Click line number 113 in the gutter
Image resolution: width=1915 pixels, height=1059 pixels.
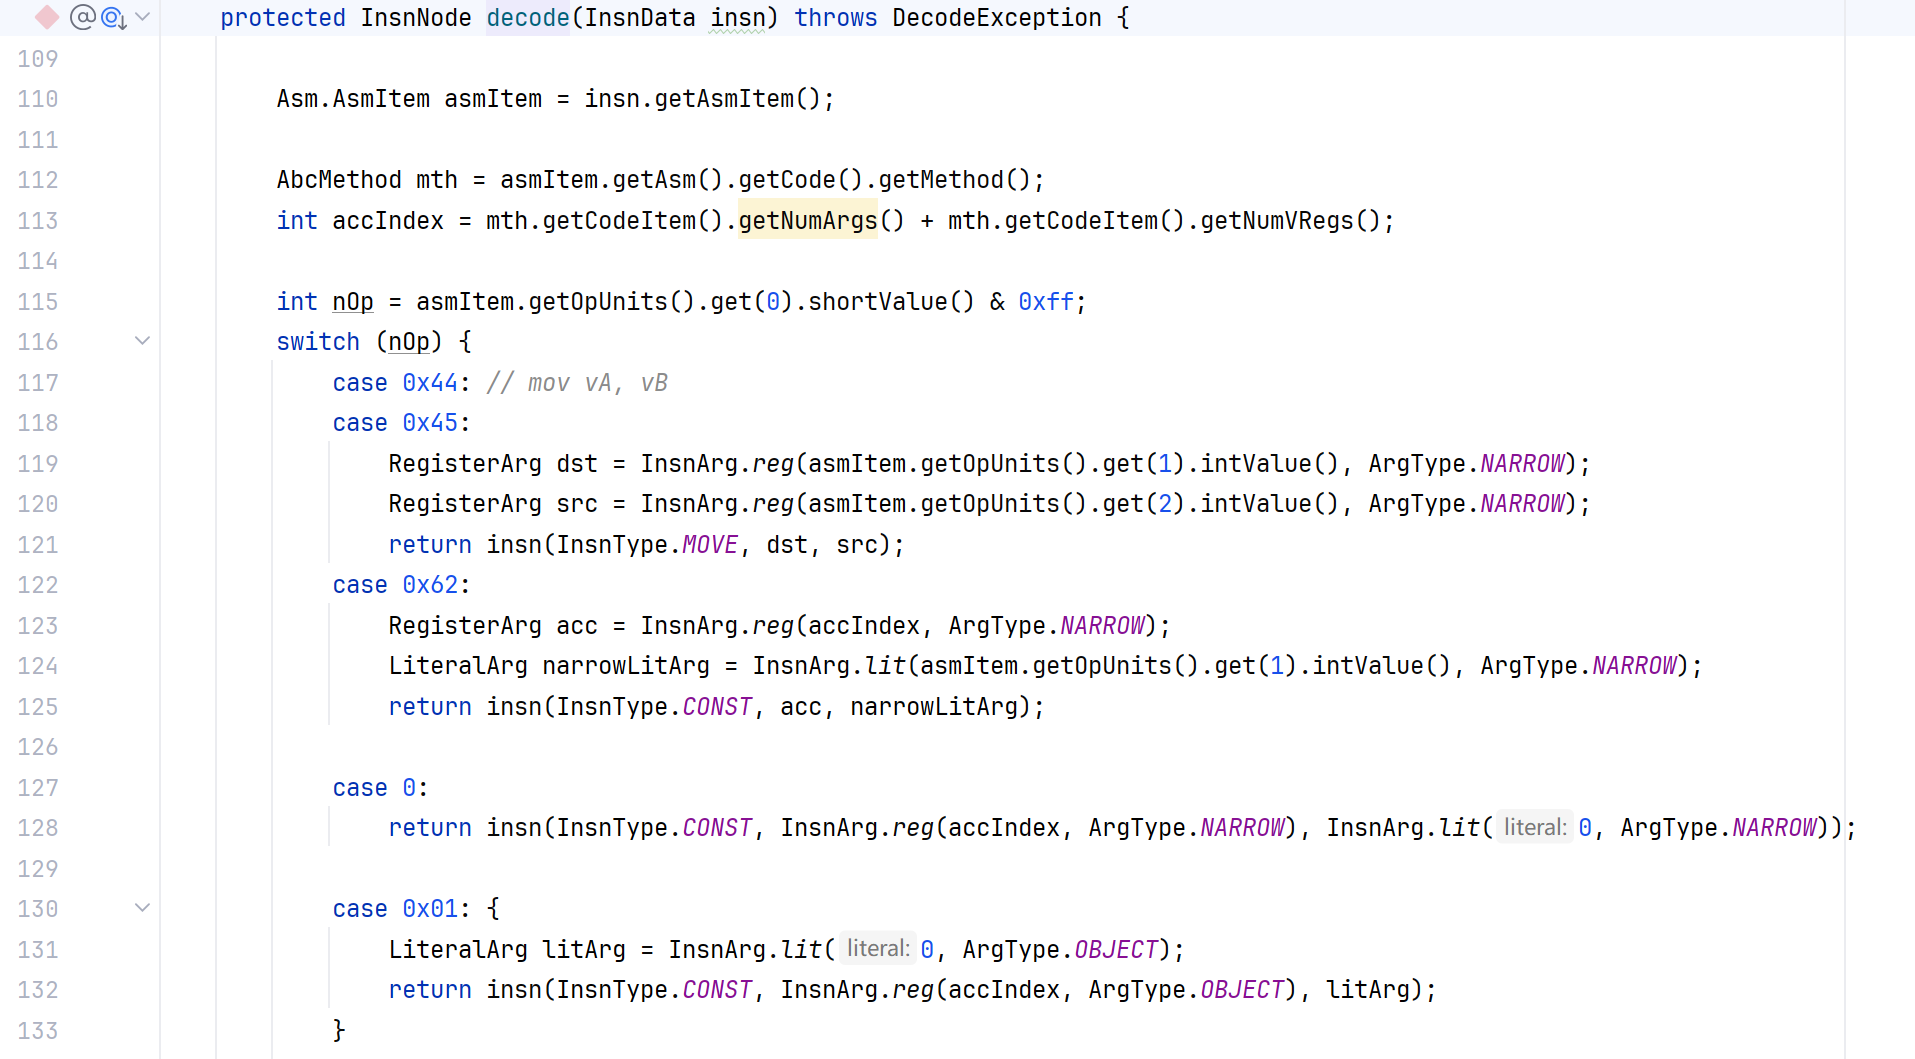[x=38, y=221]
